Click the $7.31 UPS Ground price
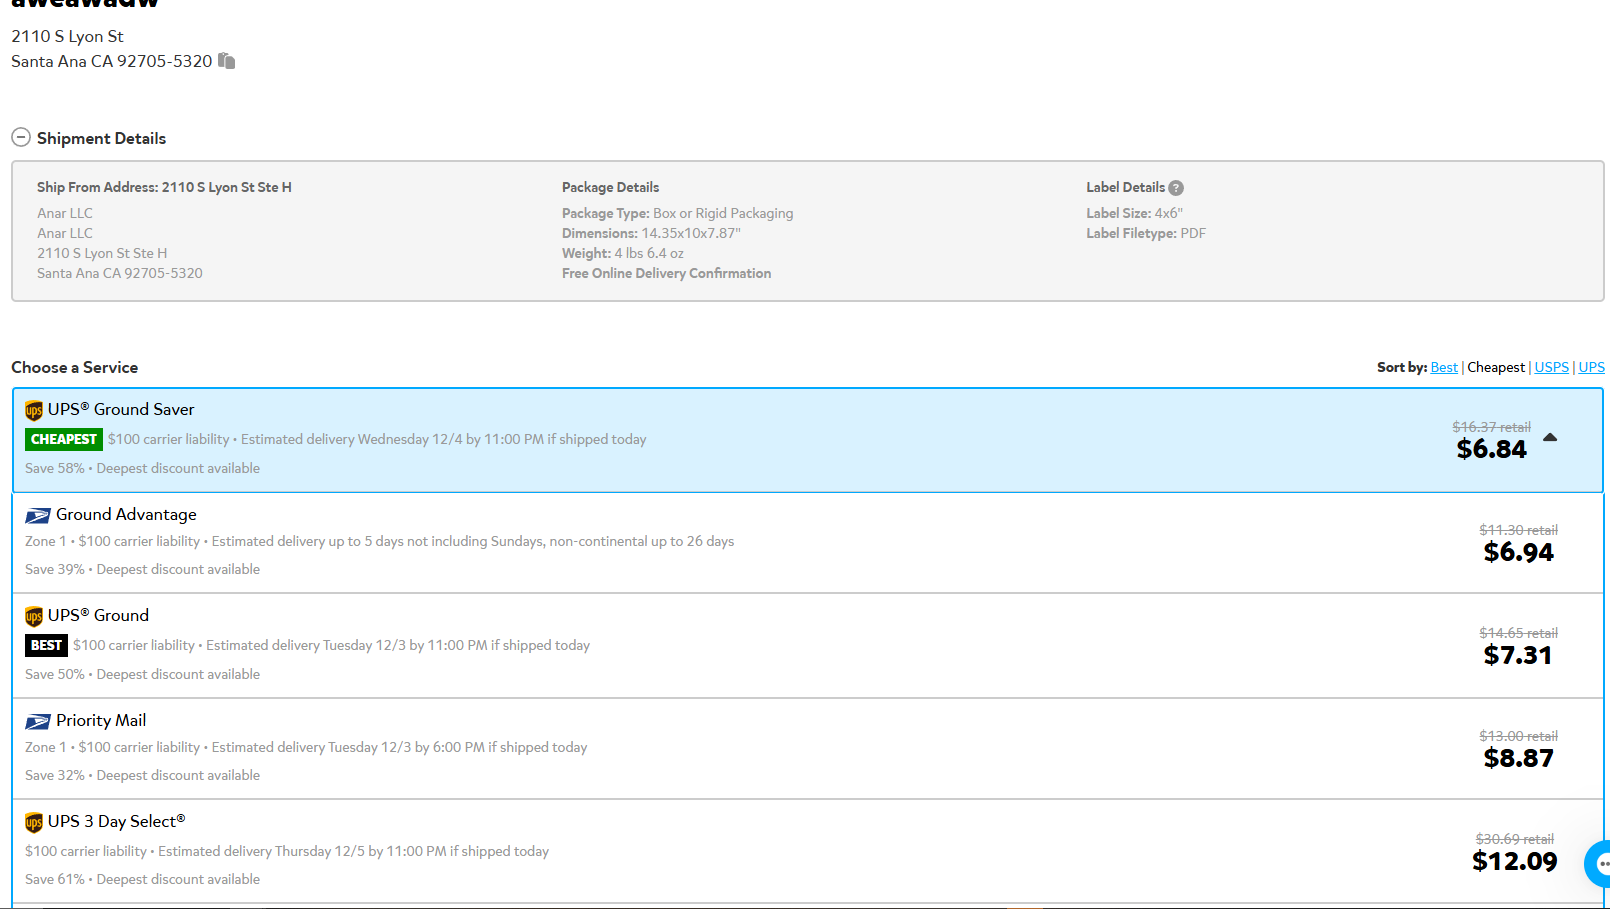Image resolution: width=1610 pixels, height=909 pixels. coord(1518,655)
